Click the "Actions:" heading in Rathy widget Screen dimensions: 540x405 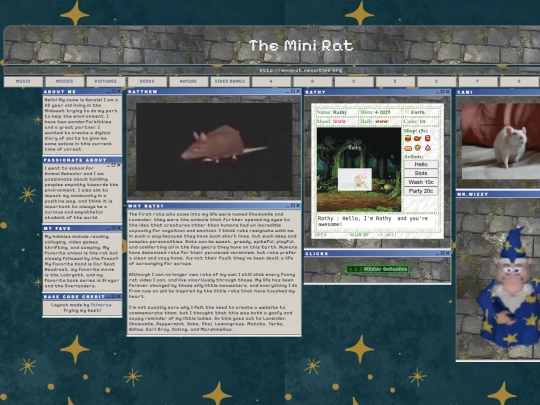(x=414, y=157)
